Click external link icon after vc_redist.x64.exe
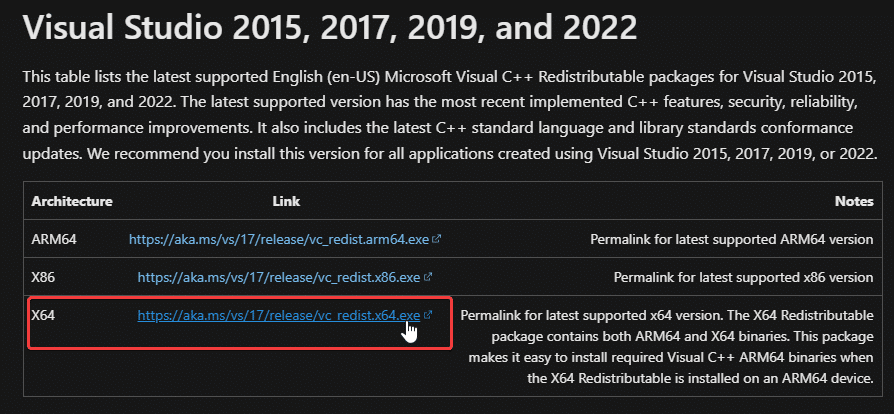The height and width of the screenshot is (414, 894). (428, 315)
